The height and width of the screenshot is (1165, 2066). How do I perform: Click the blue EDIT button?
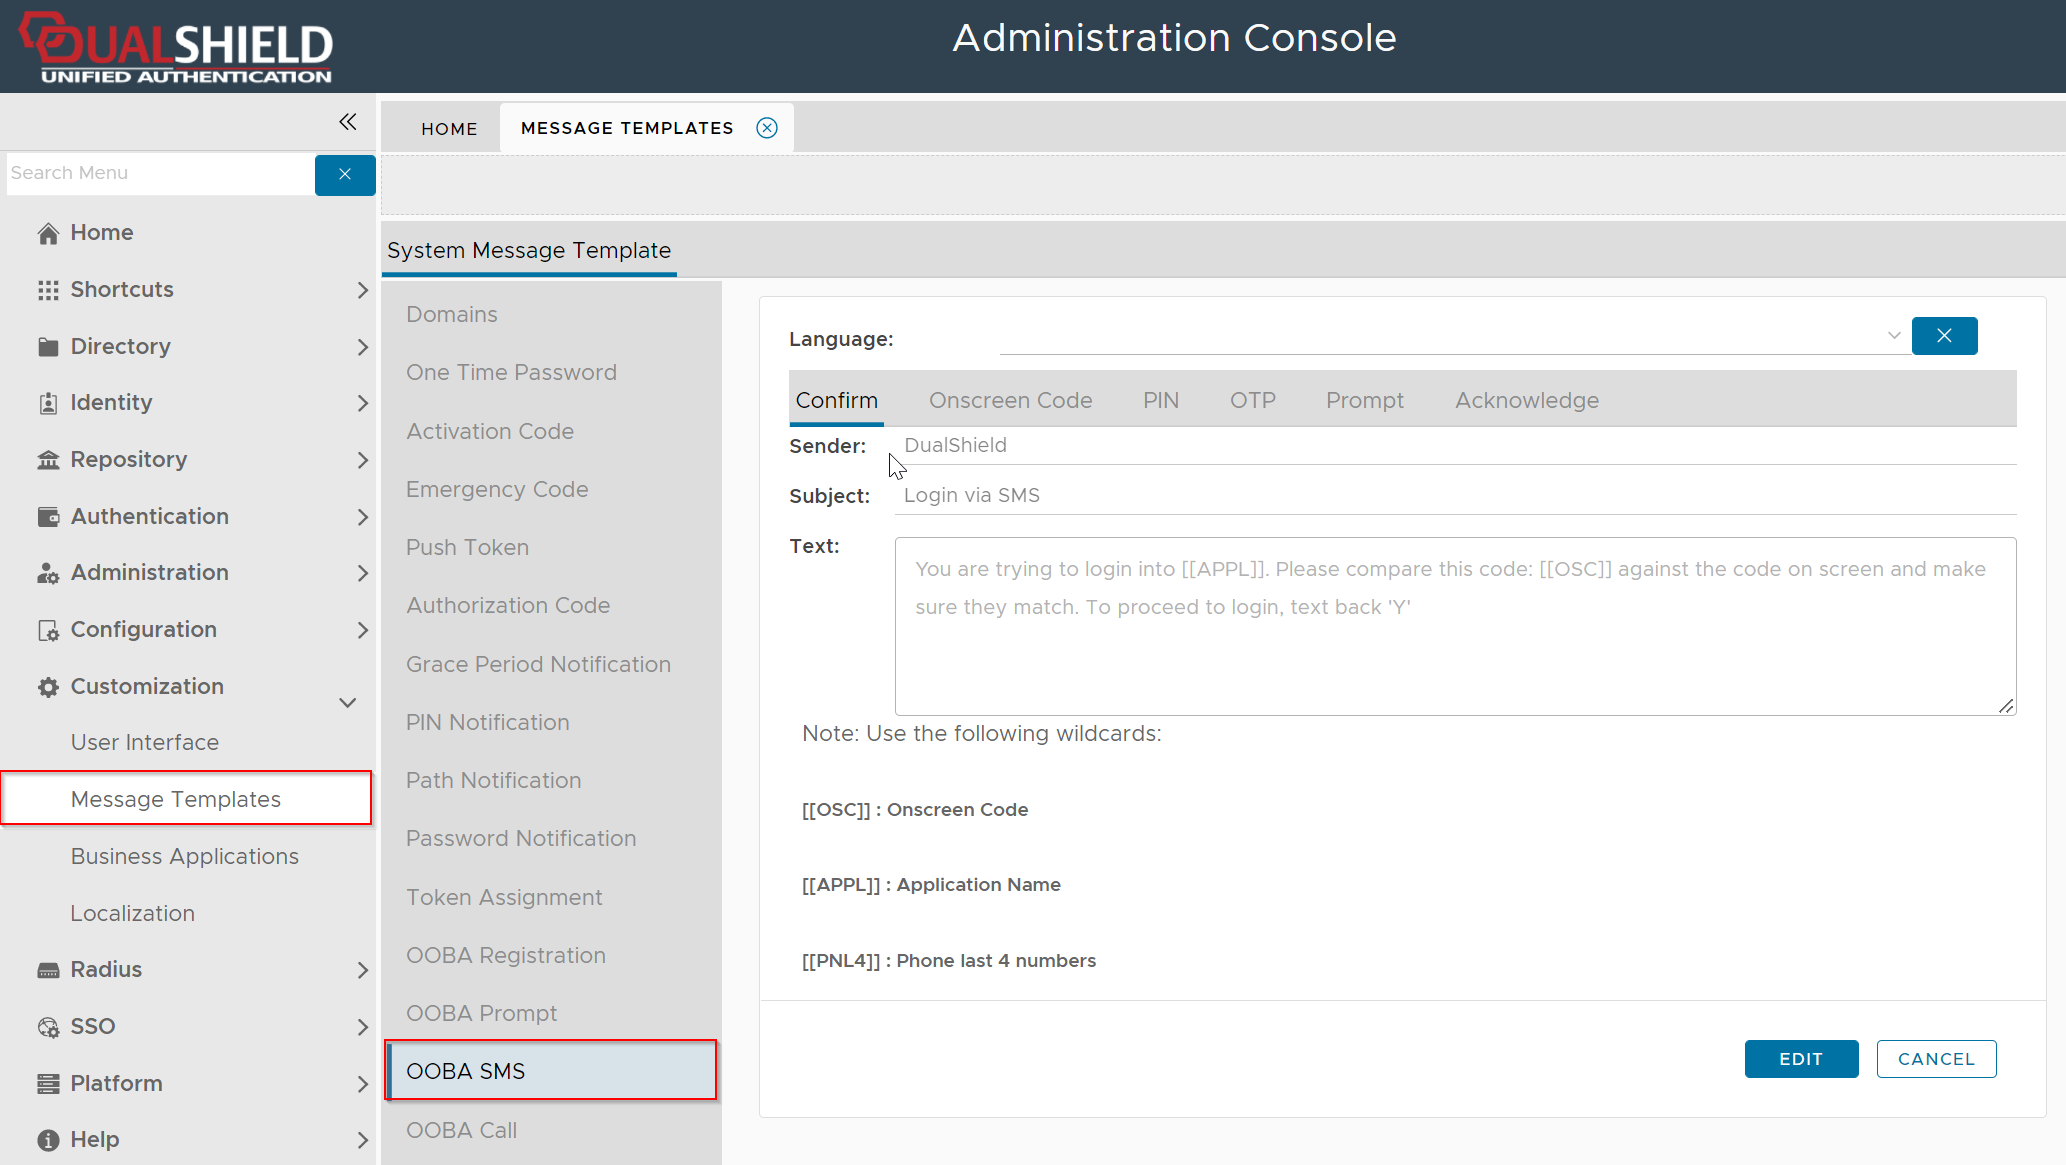tap(1801, 1059)
